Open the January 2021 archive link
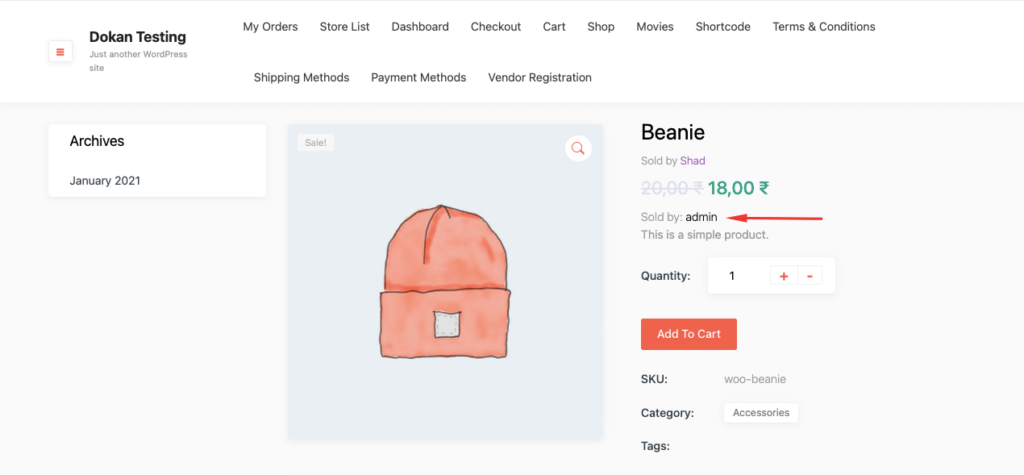 point(105,181)
